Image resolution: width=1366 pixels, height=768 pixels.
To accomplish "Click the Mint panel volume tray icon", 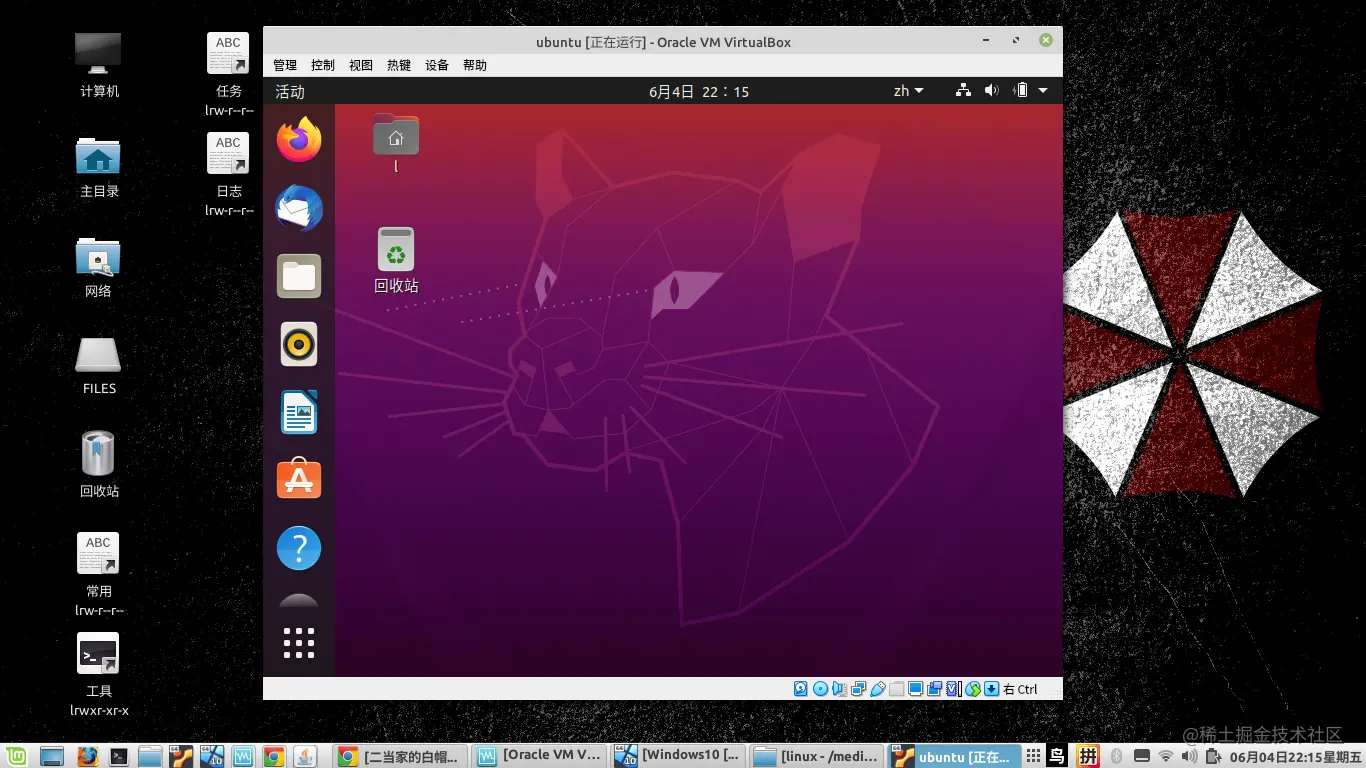I will pyautogui.click(x=1189, y=756).
